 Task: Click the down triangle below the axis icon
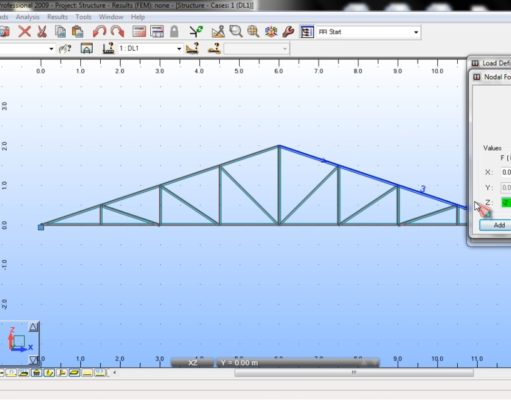click(x=34, y=360)
